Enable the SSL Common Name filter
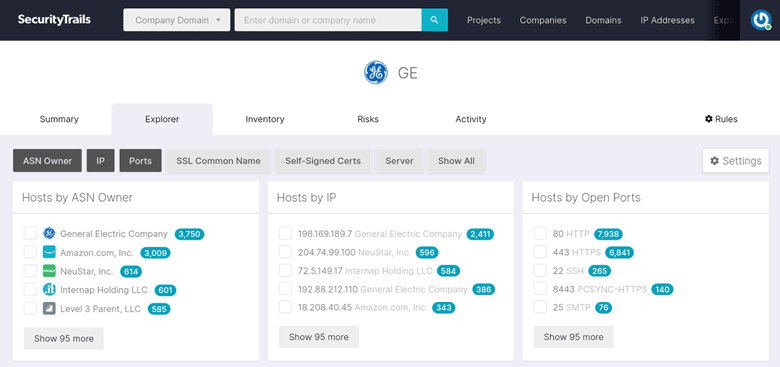 [x=218, y=161]
